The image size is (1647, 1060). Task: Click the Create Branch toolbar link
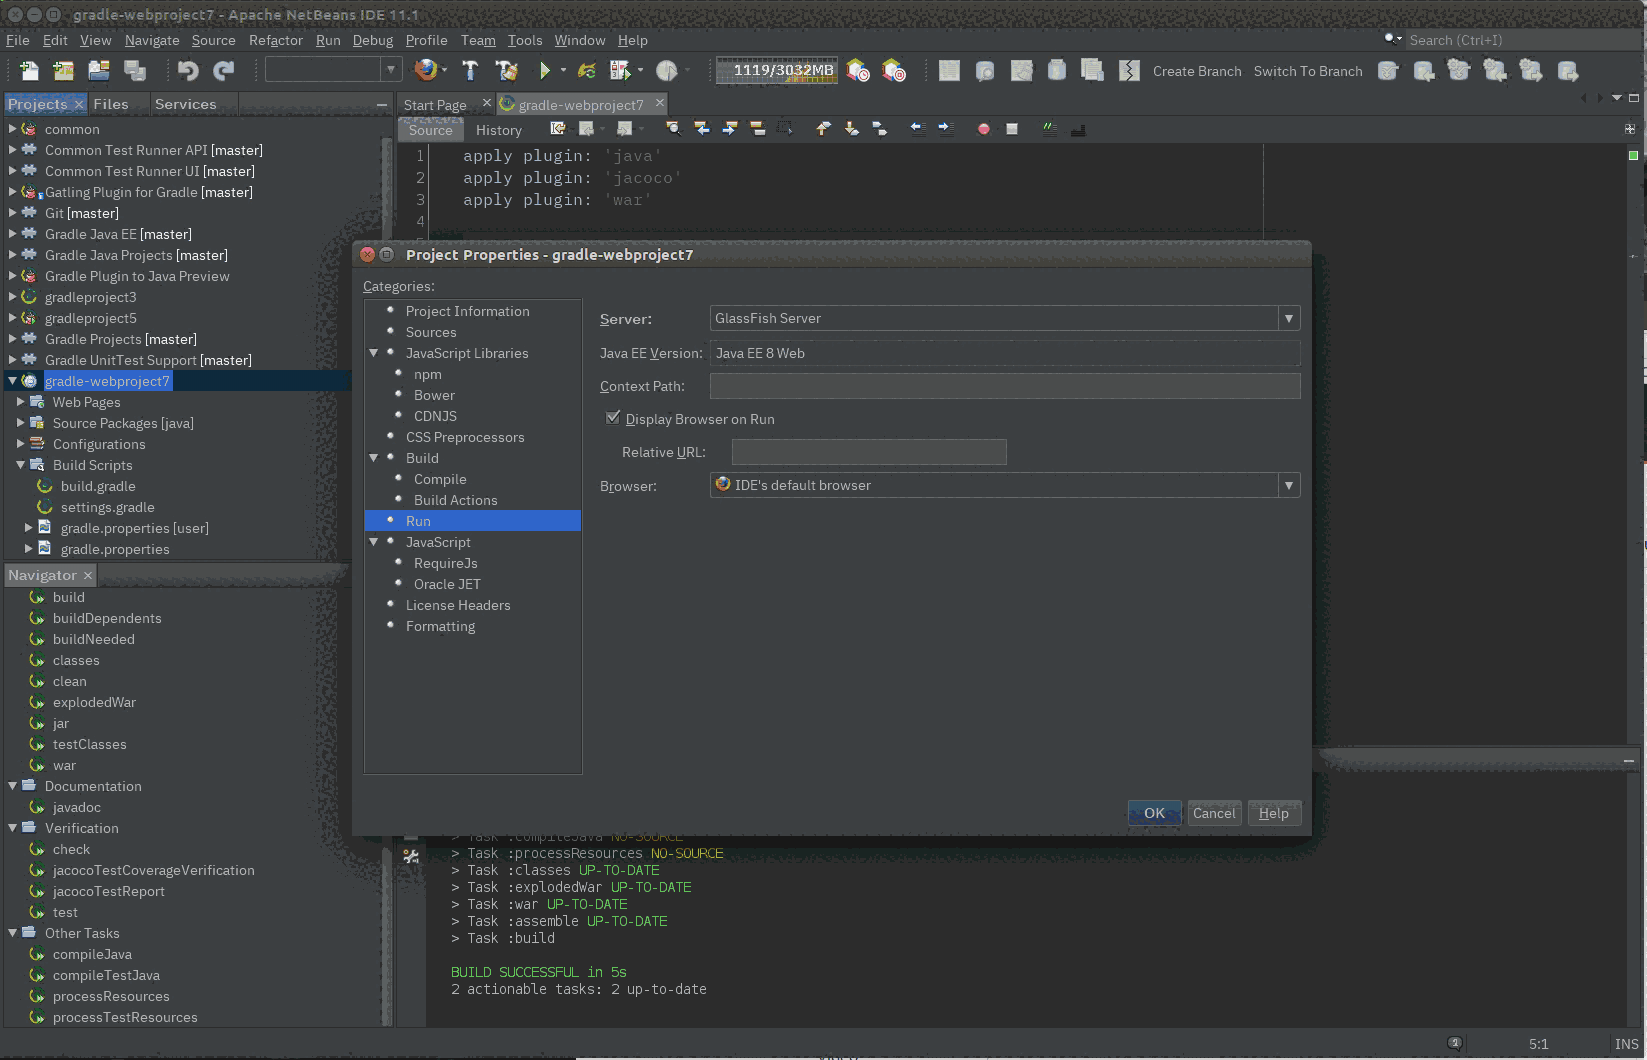click(x=1196, y=71)
